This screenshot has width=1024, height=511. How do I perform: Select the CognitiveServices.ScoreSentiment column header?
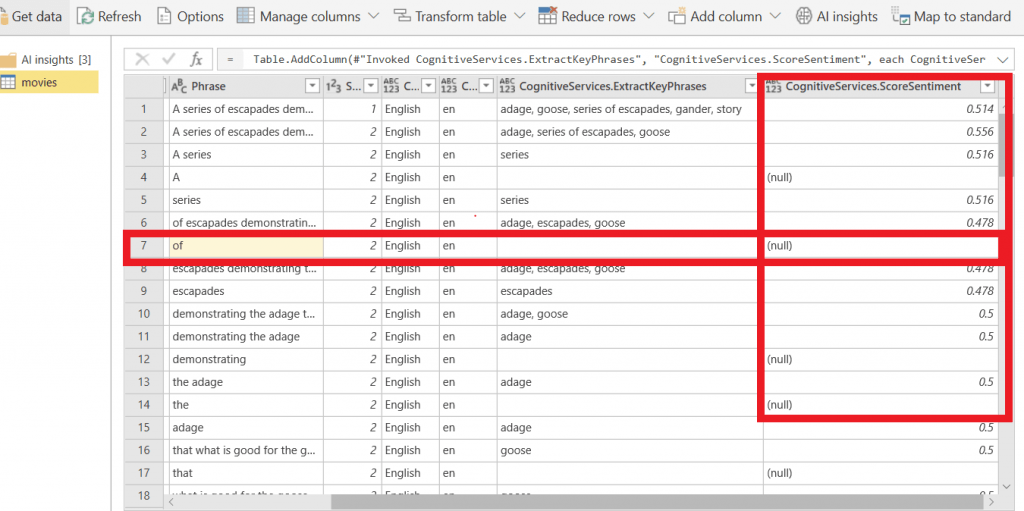pos(873,86)
